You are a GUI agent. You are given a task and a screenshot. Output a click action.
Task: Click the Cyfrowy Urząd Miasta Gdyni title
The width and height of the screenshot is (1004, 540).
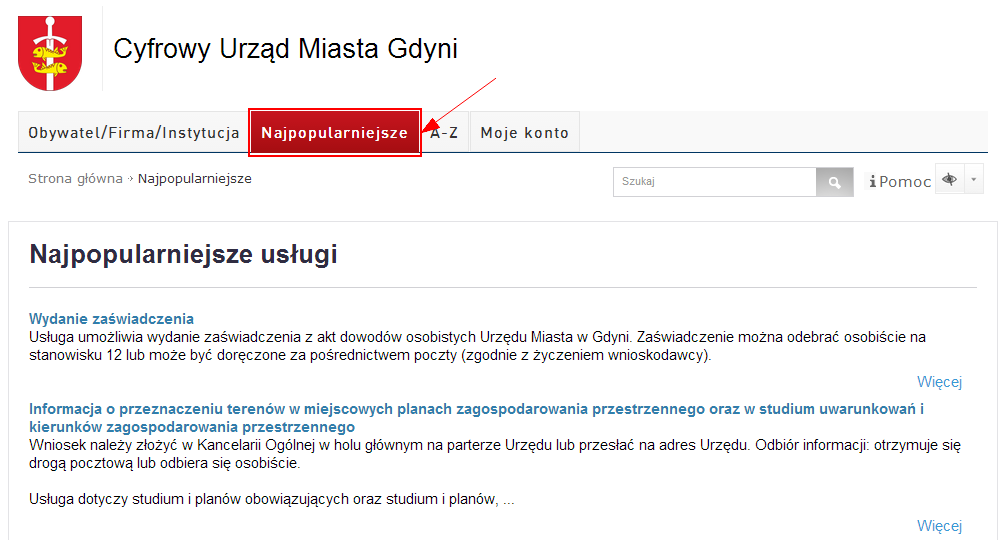coord(285,49)
